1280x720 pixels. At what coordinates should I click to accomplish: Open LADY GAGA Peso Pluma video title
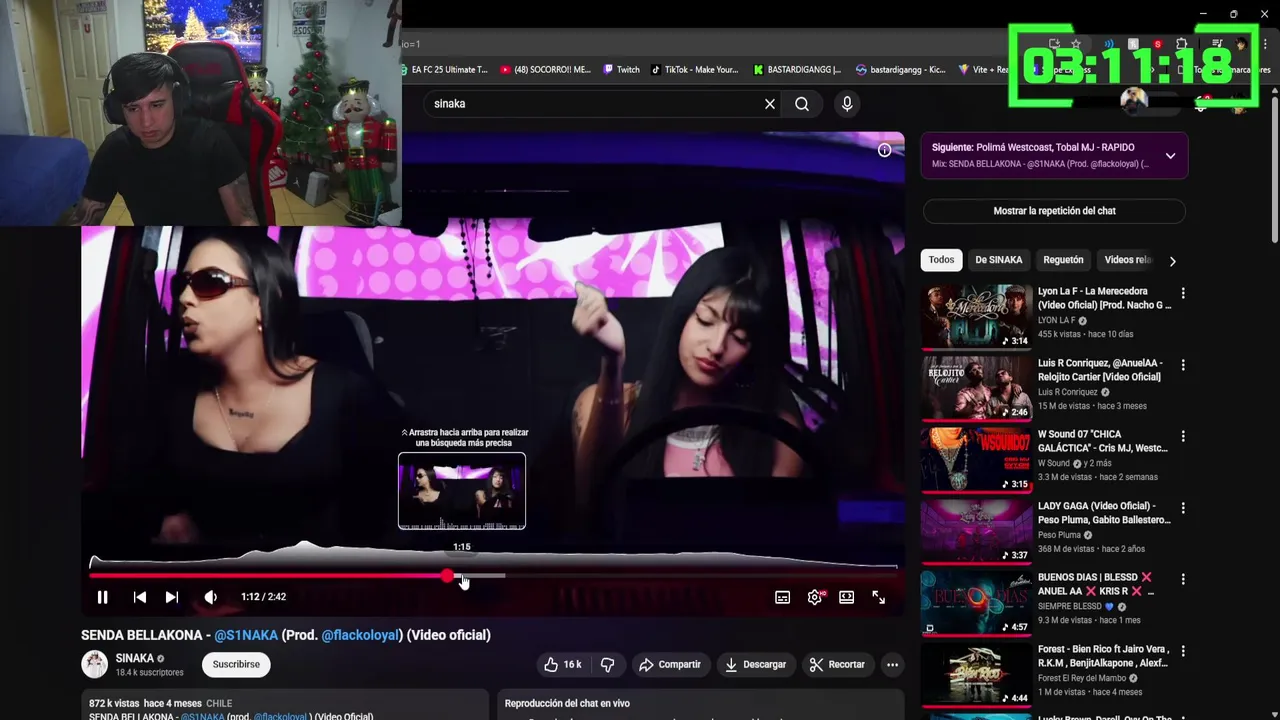(x=1104, y=513)
